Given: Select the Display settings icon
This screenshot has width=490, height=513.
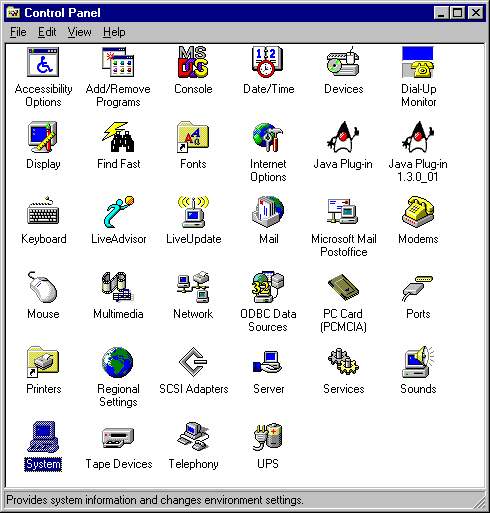Looking at the screenshot, I should click(43, 137).
